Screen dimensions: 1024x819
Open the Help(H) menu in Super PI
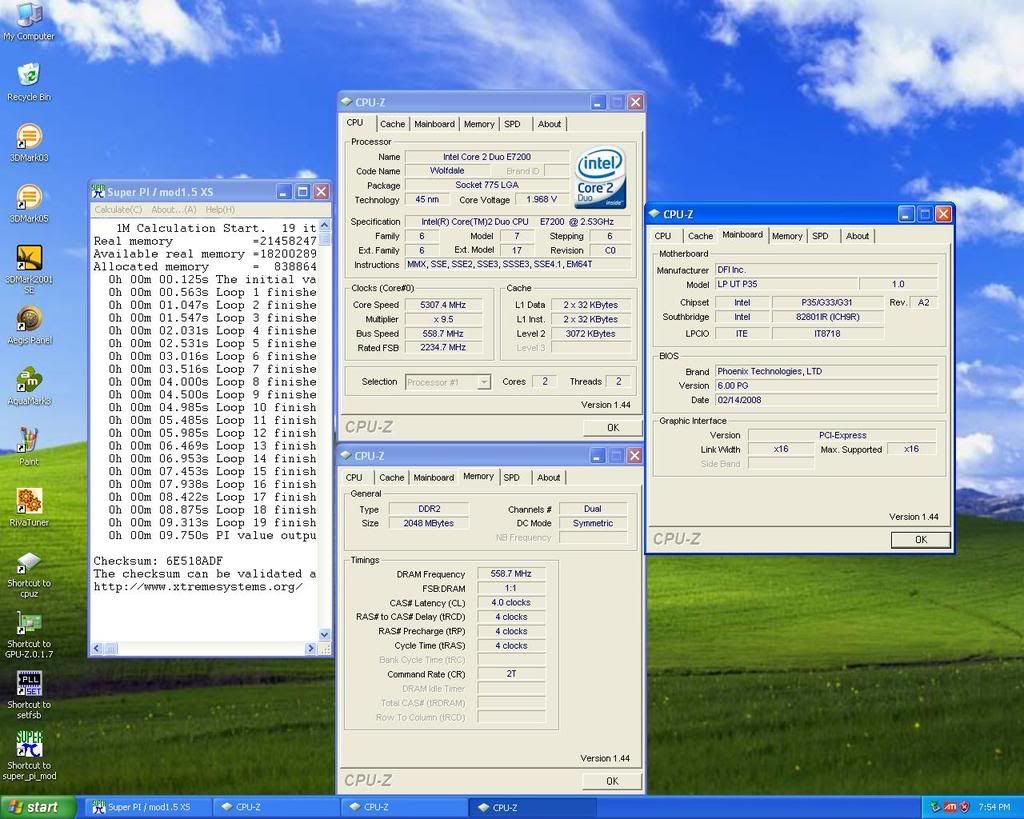(x=220, y=210)
